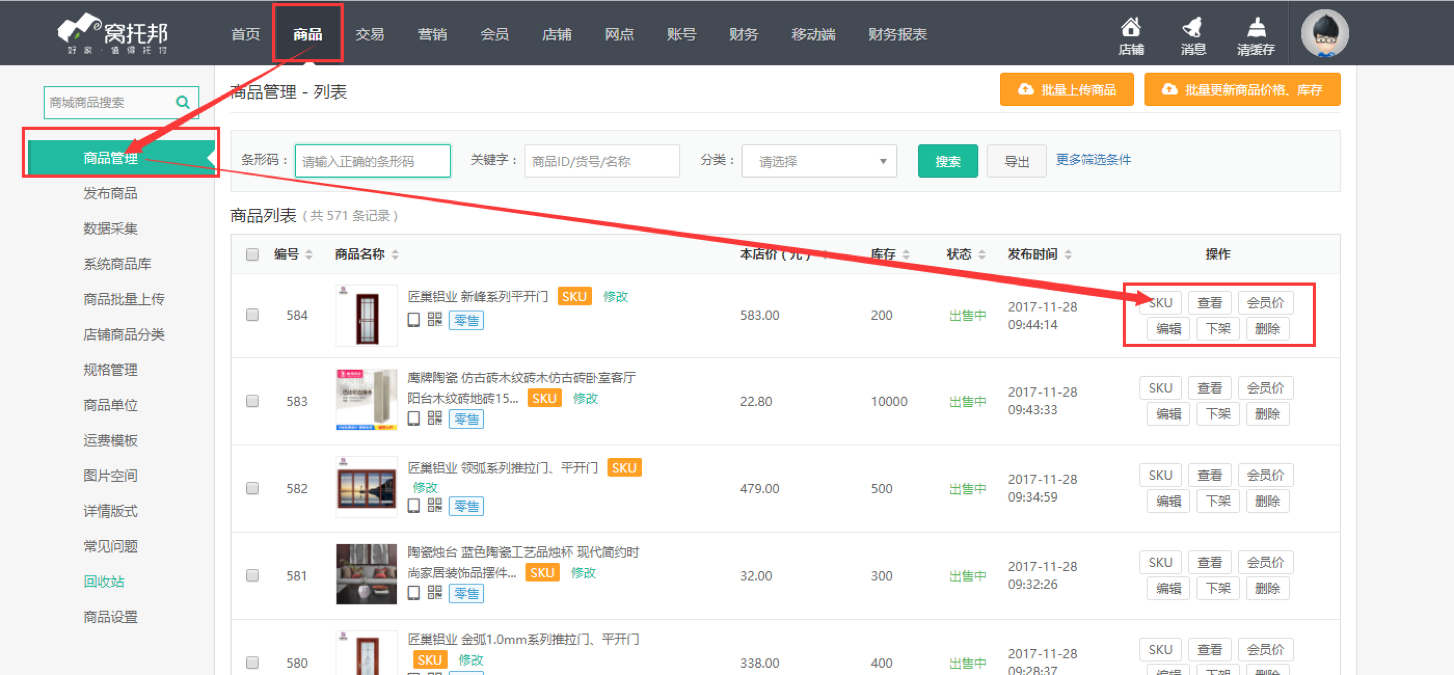
Task: Open the 会员 top navigation item
Action: coord(494,34)
